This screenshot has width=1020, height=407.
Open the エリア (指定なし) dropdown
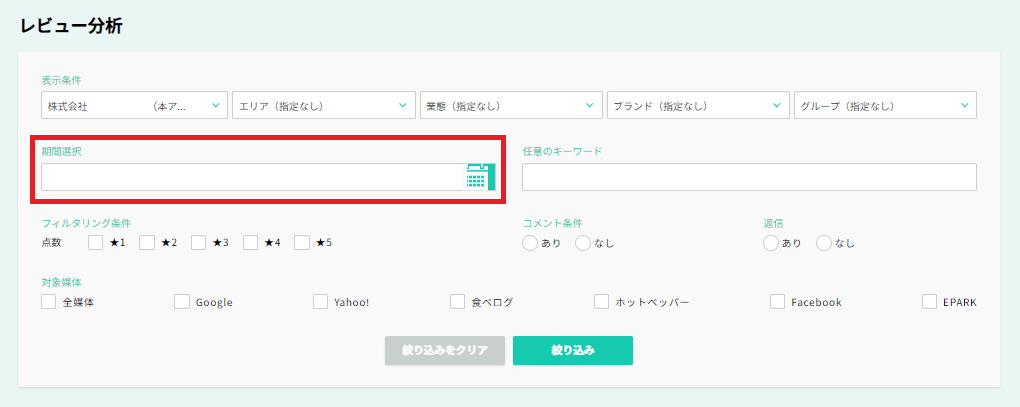[x=323, y=105]
